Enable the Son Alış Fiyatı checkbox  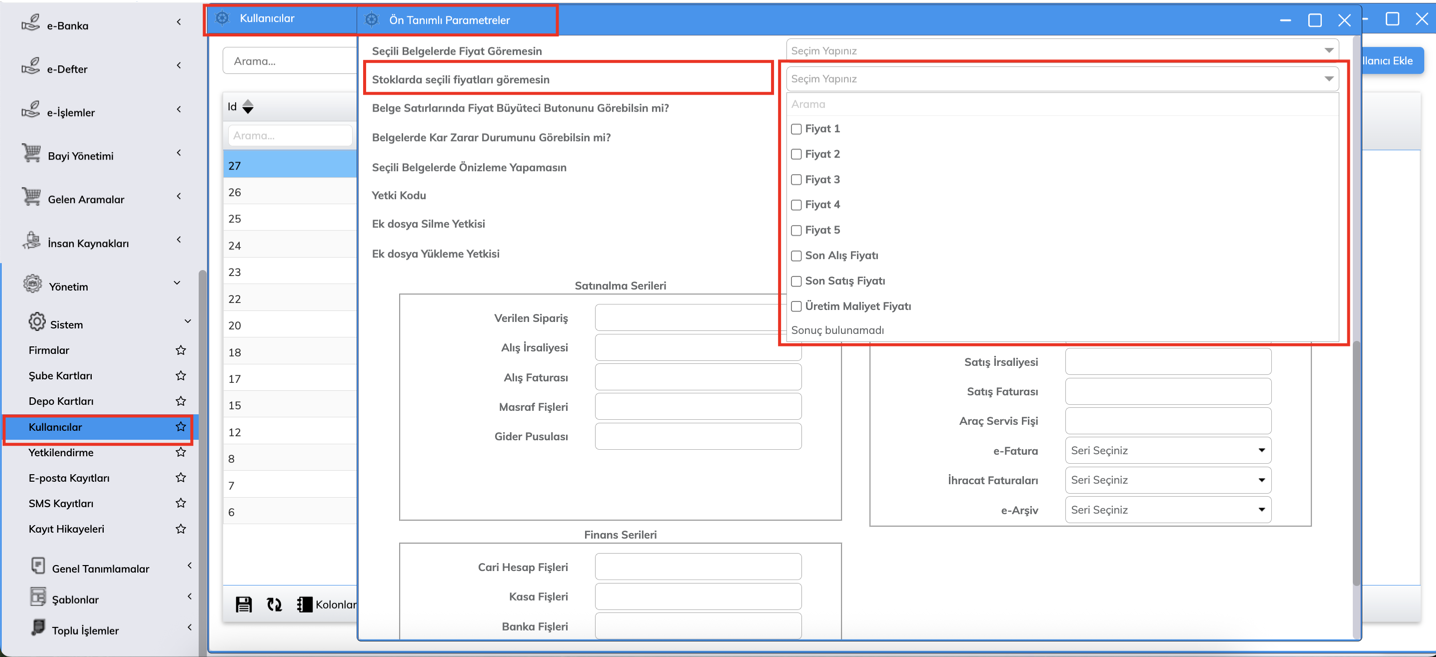click(796, 256)
